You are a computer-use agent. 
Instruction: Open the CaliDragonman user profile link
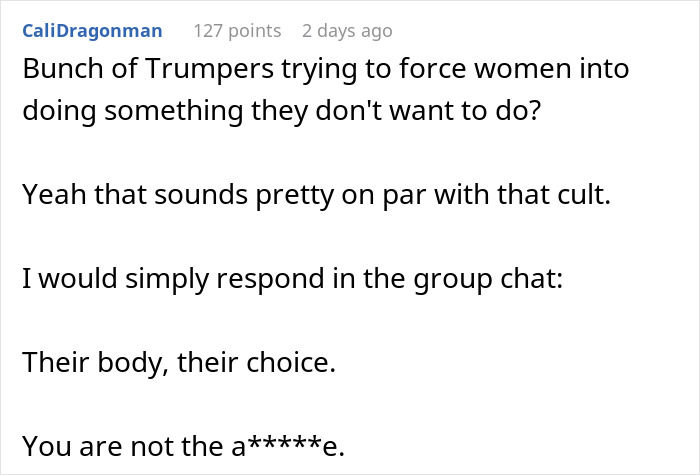91,31
